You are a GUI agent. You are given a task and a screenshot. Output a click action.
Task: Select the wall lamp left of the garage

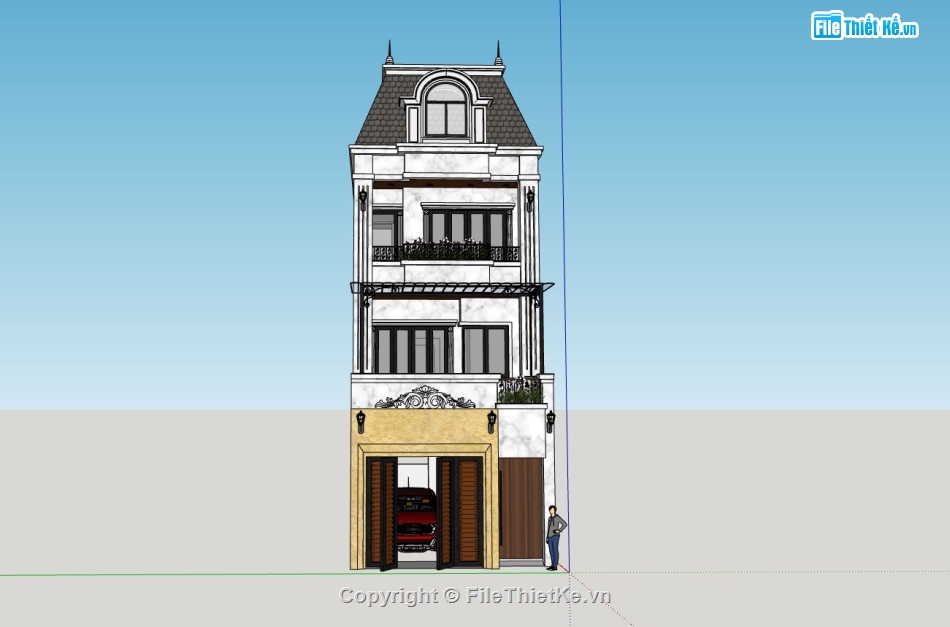360,422
